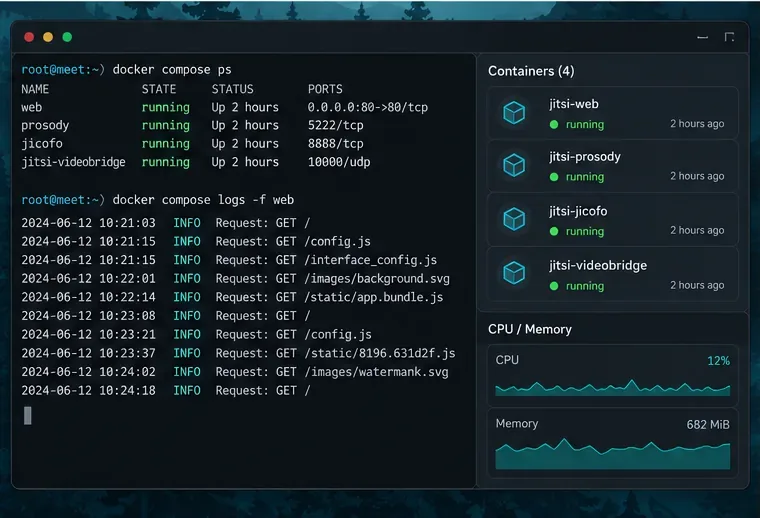Viewport: 760px width, 518px height.
Task: Click the running state in the web row
Action: [x=166, y=108]
